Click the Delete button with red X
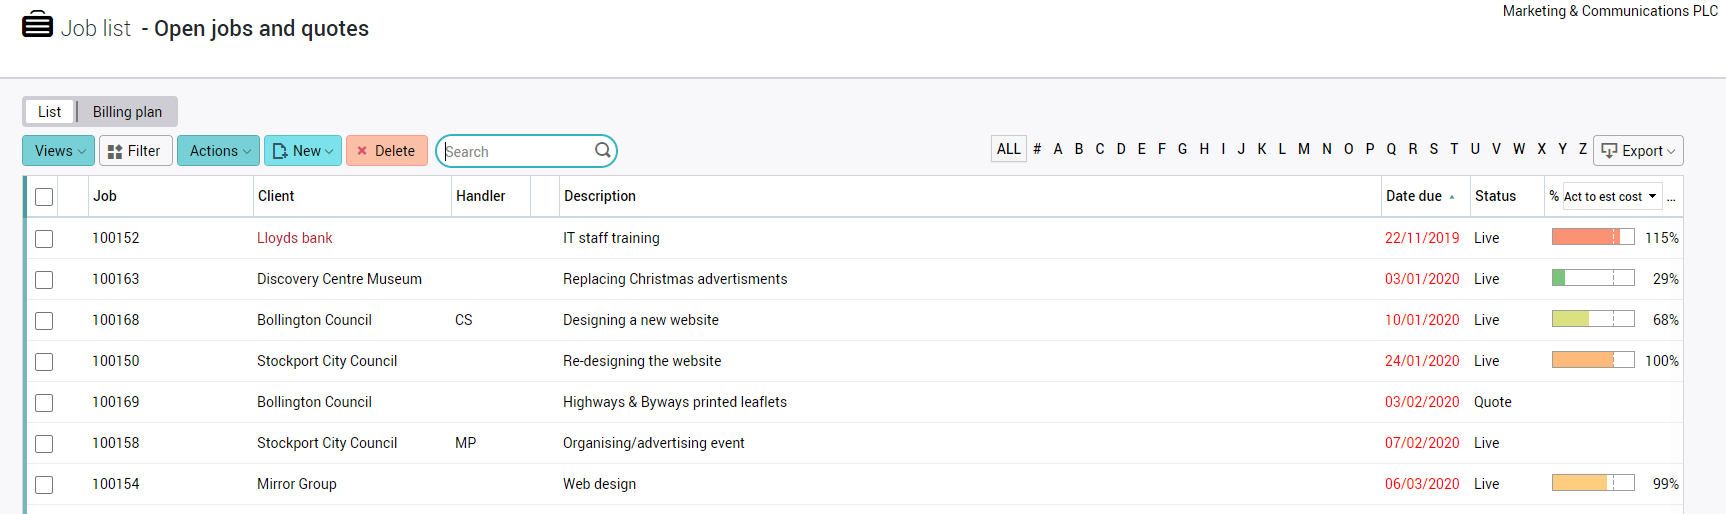This screenshot has height=514, width=1726. [x=386, y=151]
